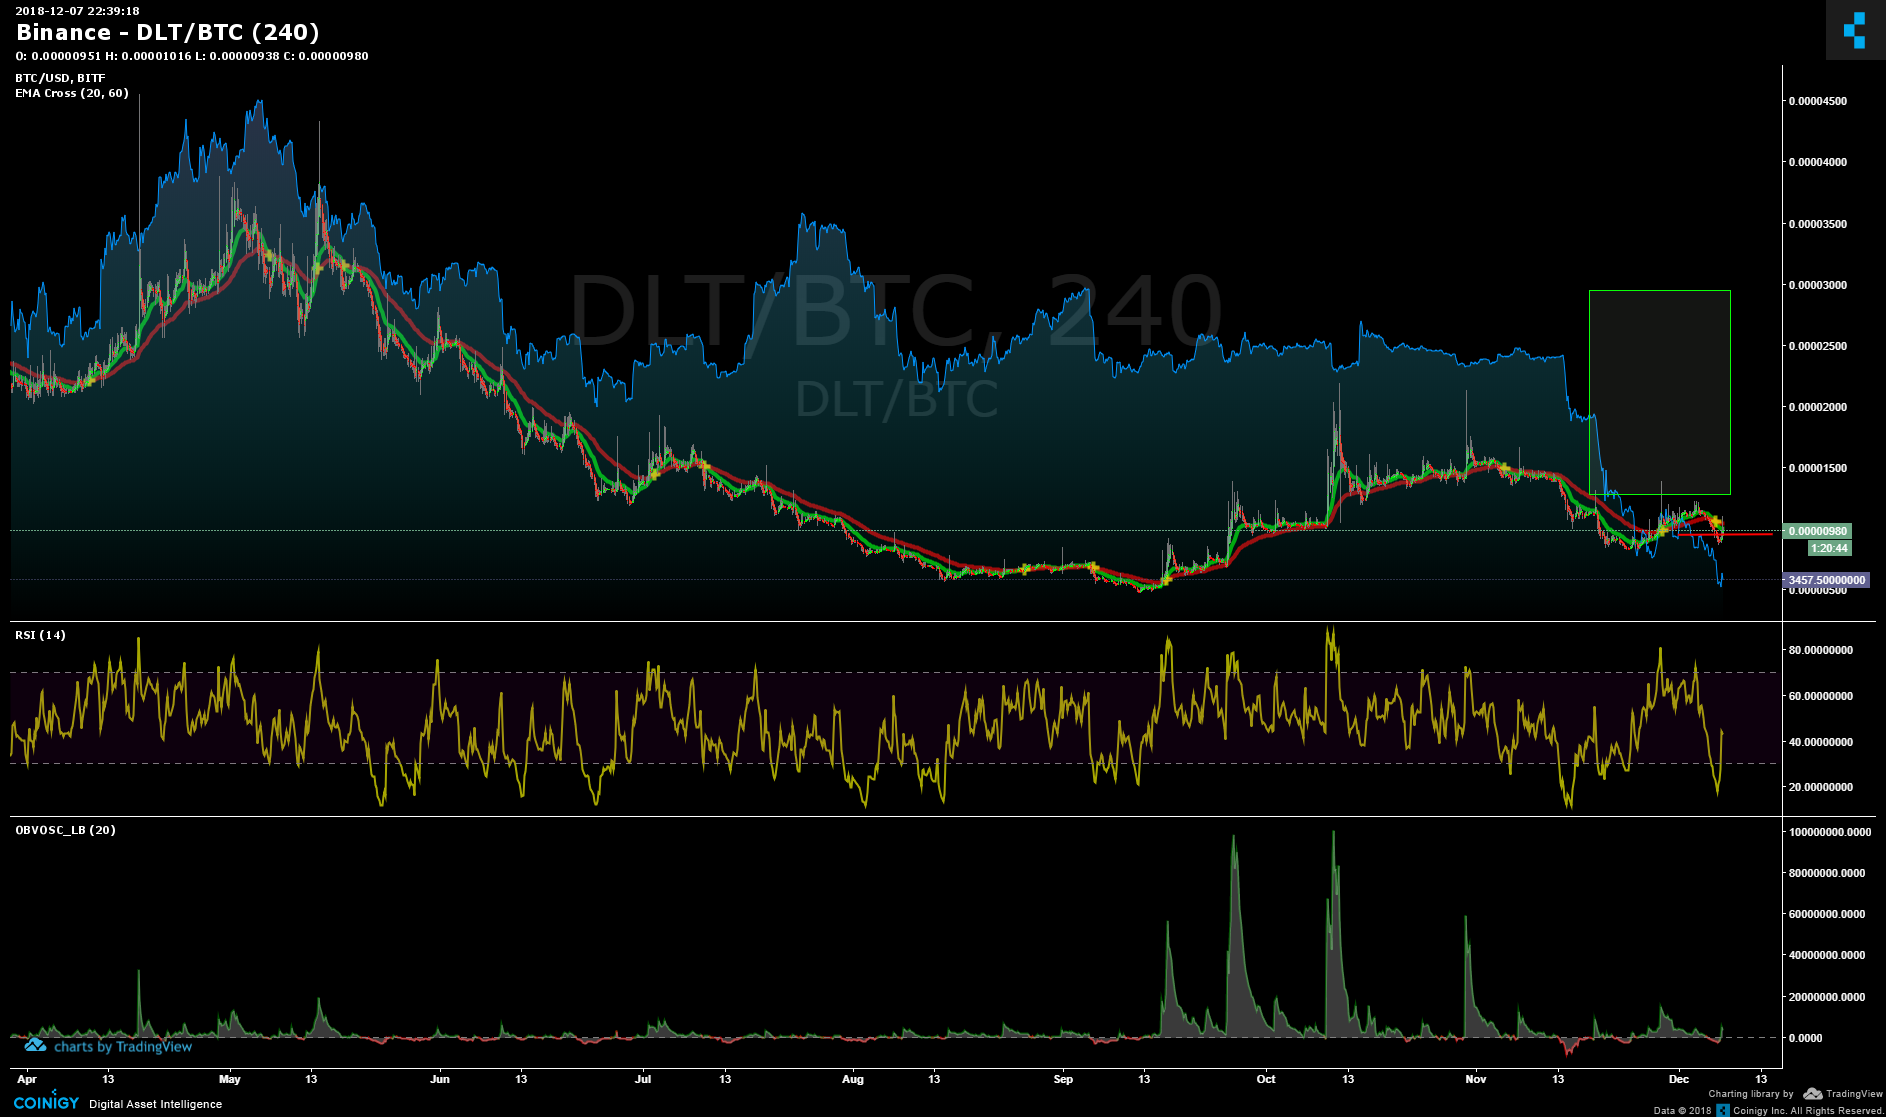Toggle visibility of the BTC/USD, BITF overlay

point(58,77)
